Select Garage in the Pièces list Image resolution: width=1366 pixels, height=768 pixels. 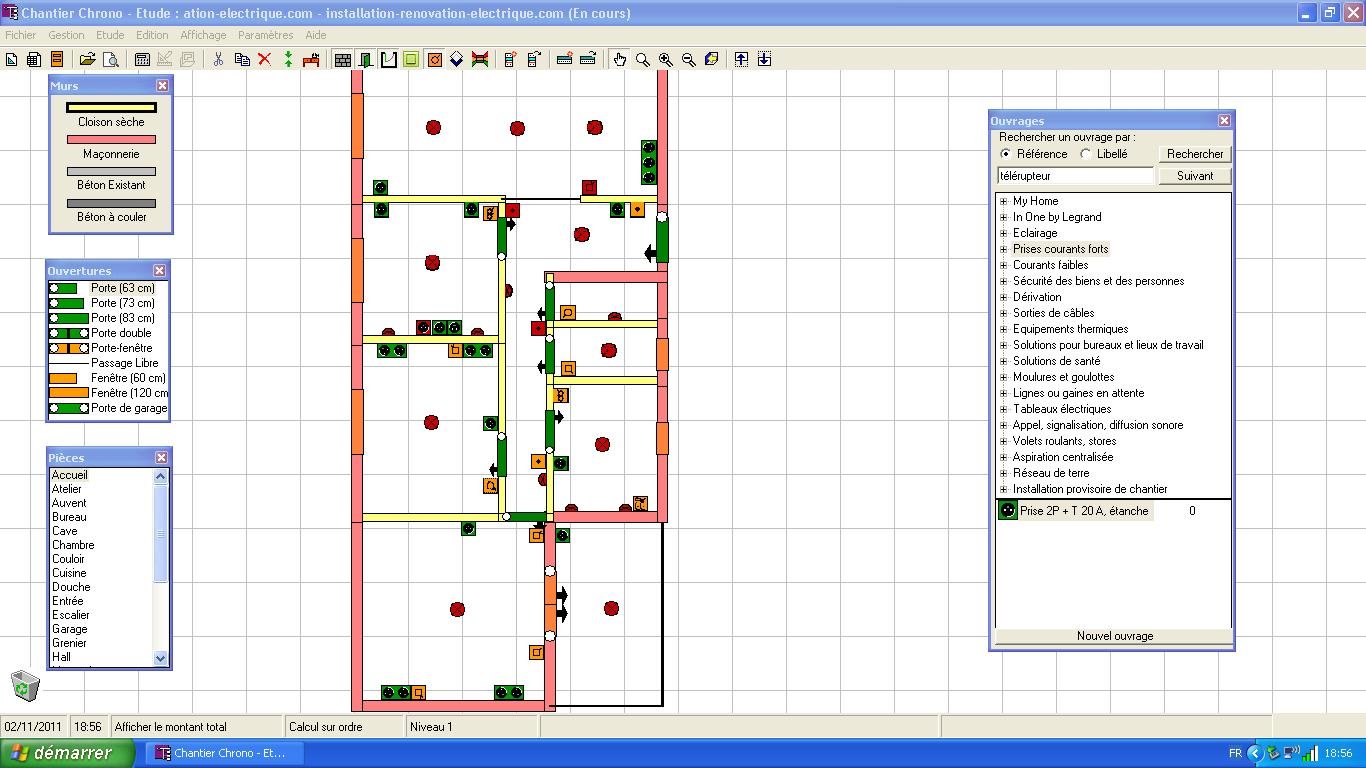[69, 629]
